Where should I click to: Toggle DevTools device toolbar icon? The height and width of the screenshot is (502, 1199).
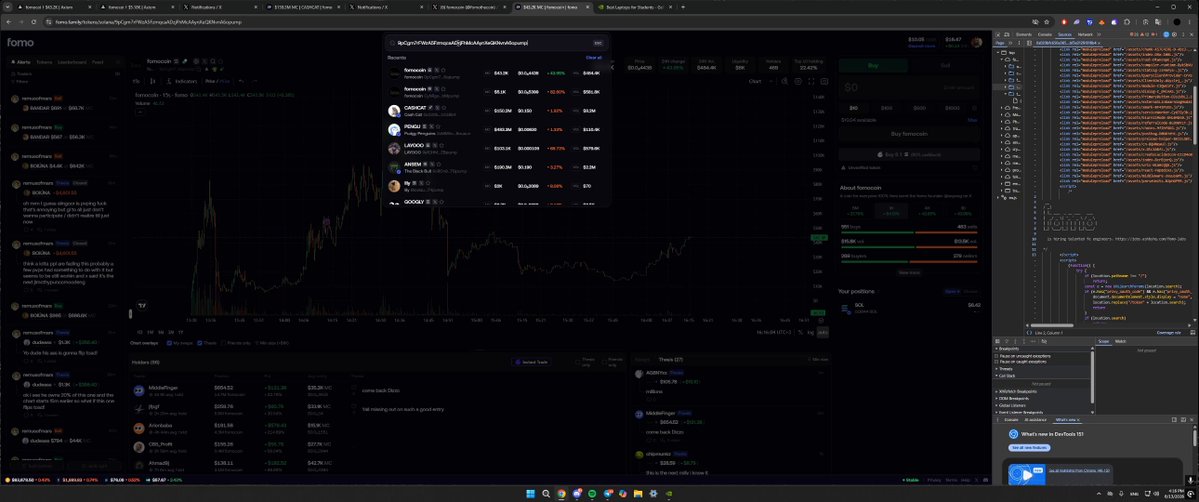[1009, 34]
